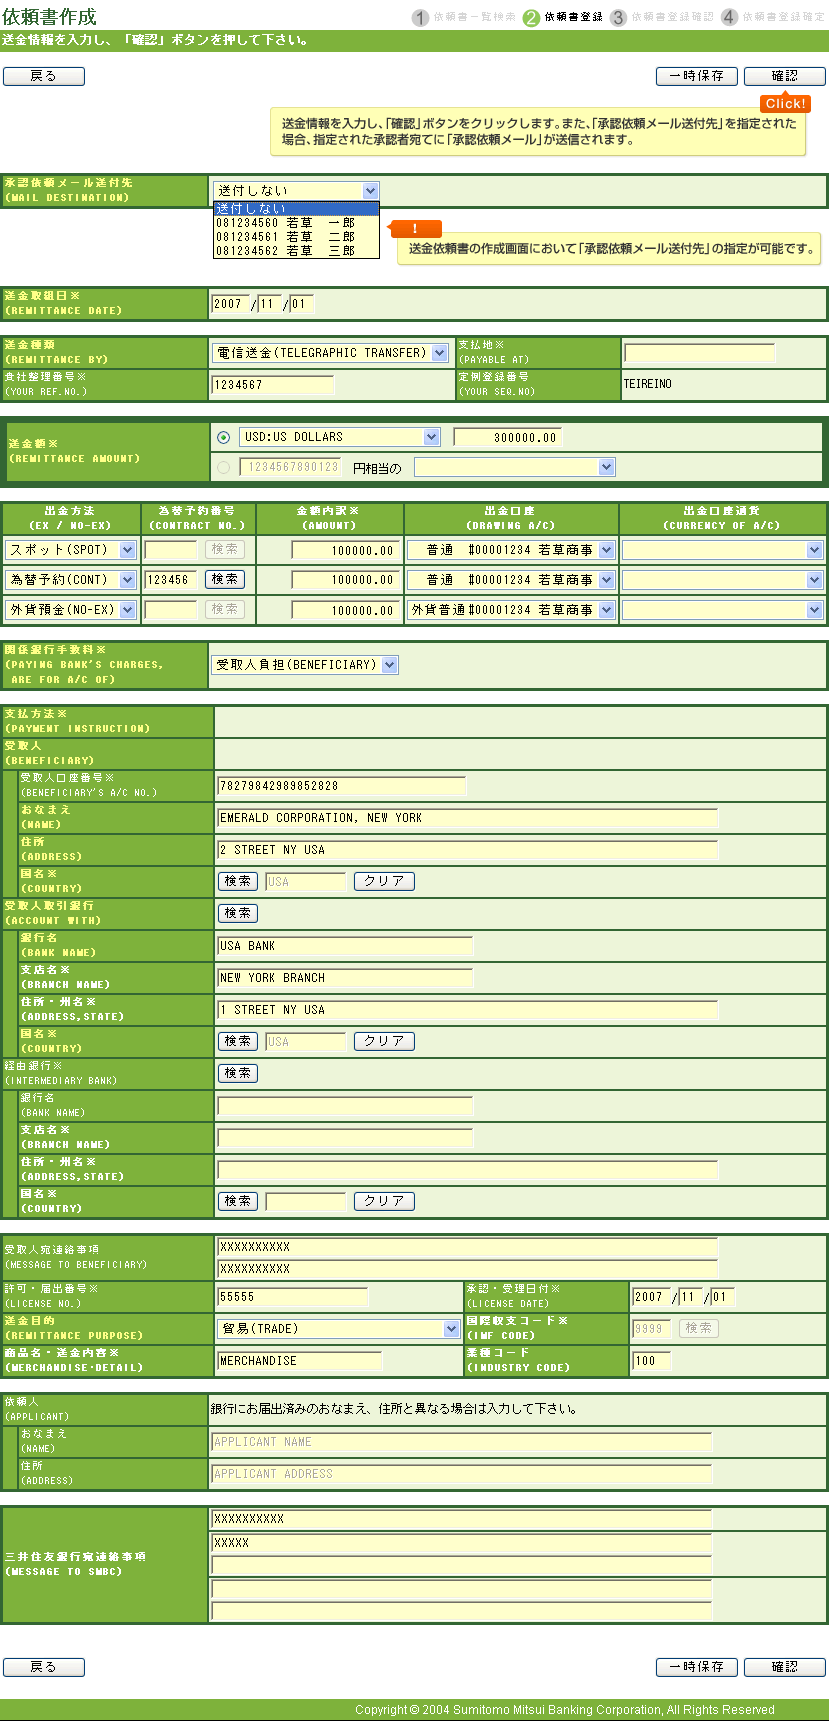
Task: Click 検索 next to beneficiary country USA
Action: [238, 881]
